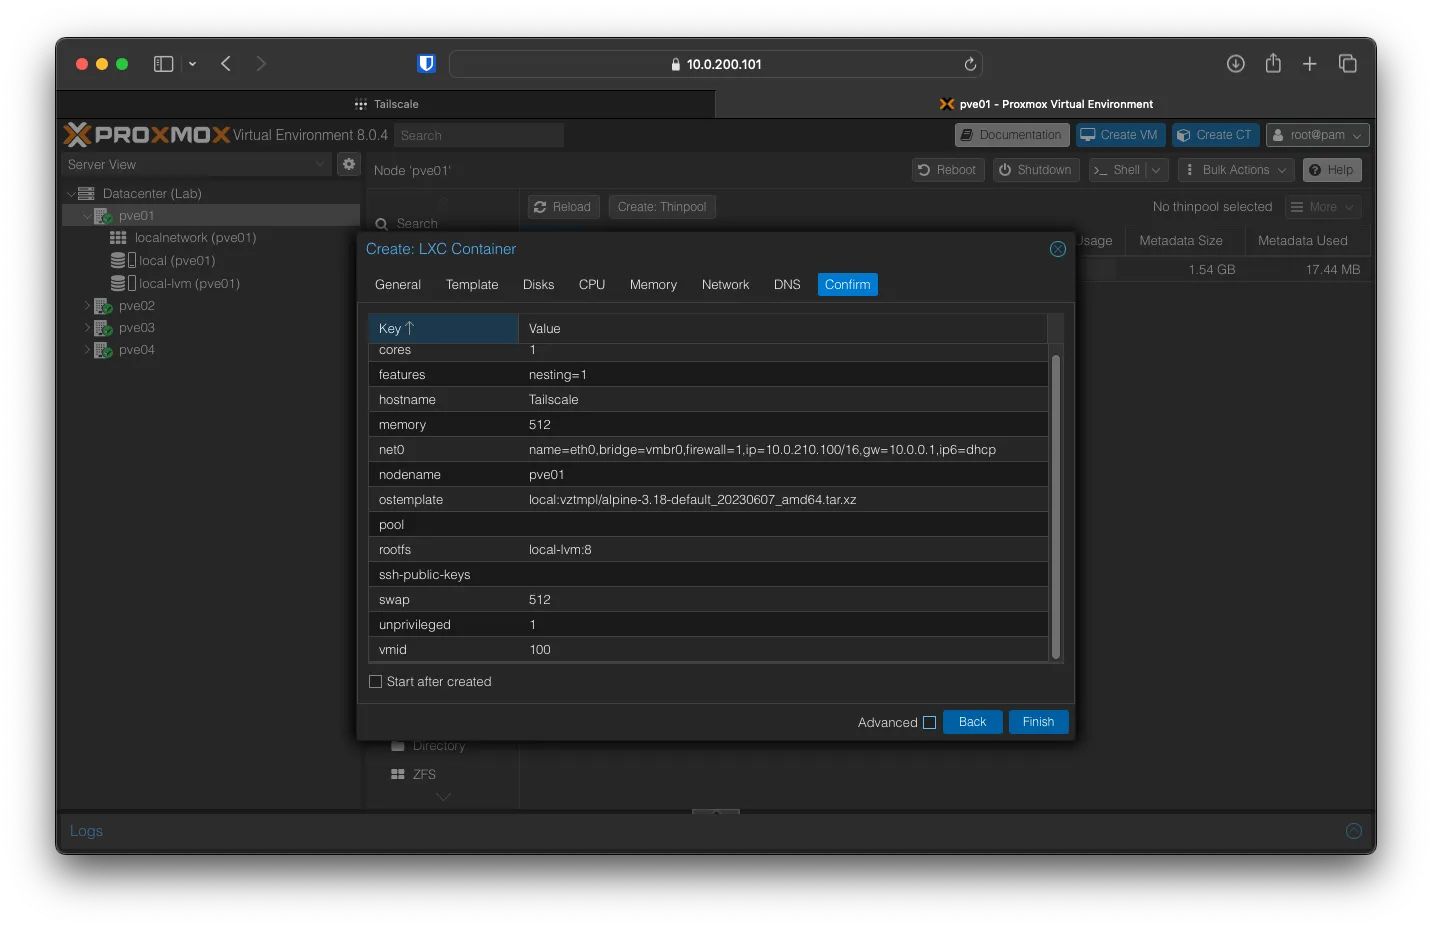This screenshot has height=928, width=1432.
Task: Click the pve02 node server icon
Action: [103, 306]
